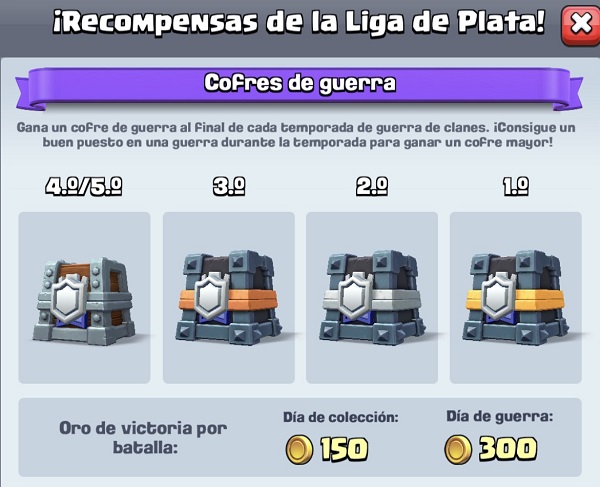Tap the gold coin beside 300

(x=458, y=449)
